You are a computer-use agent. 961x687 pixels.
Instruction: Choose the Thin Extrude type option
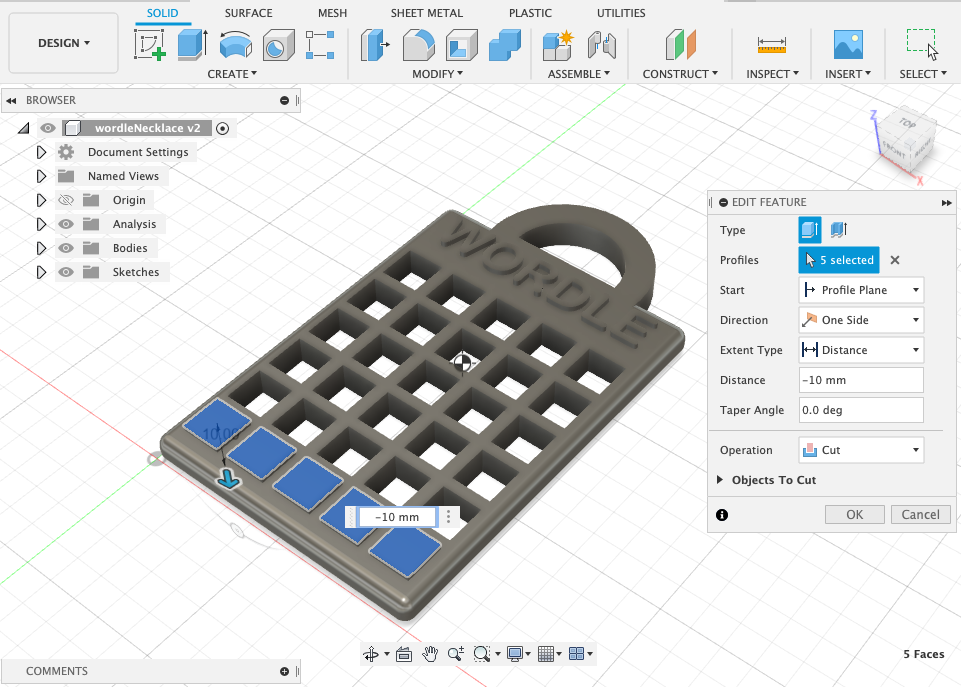click(x=838, y=230)
